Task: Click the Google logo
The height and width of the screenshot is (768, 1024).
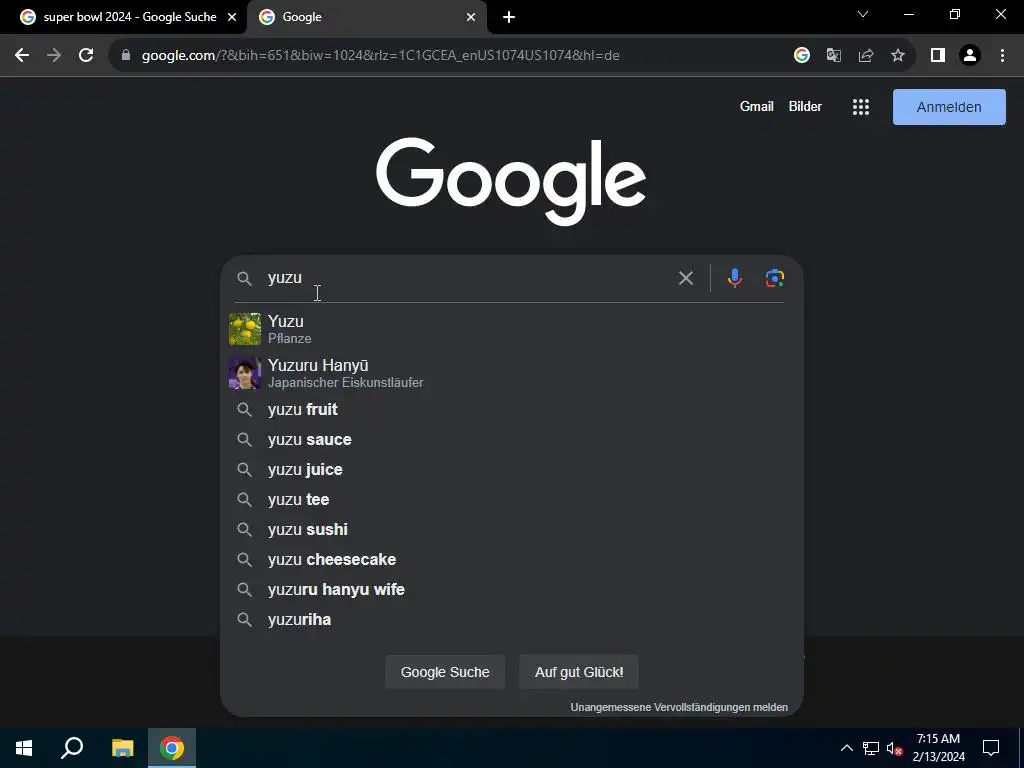Action: (511, 181)
